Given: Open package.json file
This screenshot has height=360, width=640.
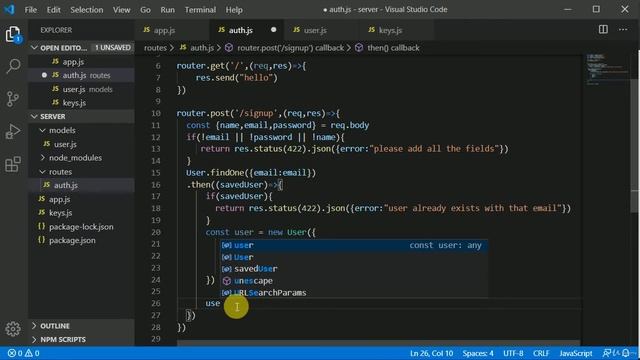Looking at the screenshot, I should [81, 240].
